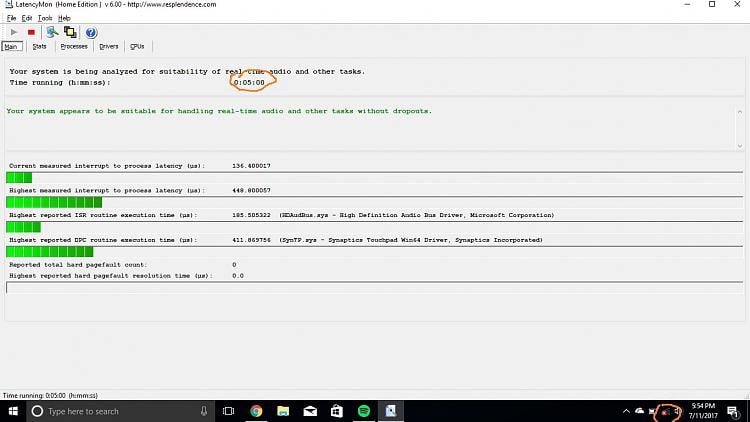Click the magnifier analysis toolbar icon

(52, 32)
